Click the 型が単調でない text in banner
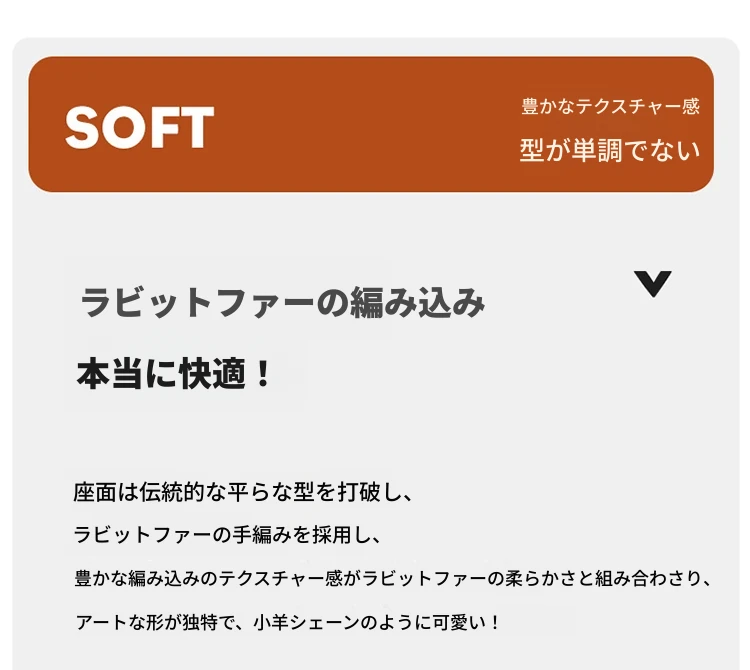The width and height of the screenshot is (750, 670). click(610, 150)
